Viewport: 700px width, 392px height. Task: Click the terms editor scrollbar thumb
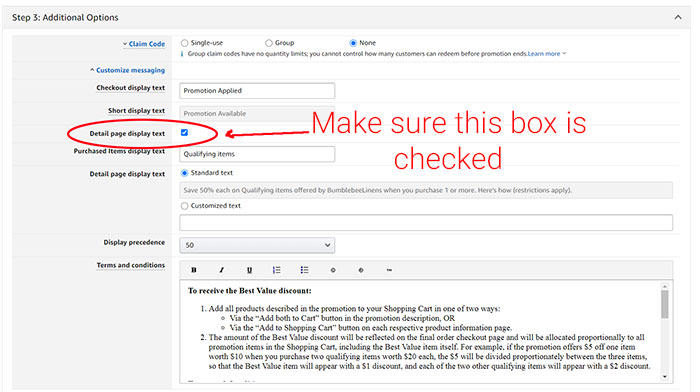(665, 304)
